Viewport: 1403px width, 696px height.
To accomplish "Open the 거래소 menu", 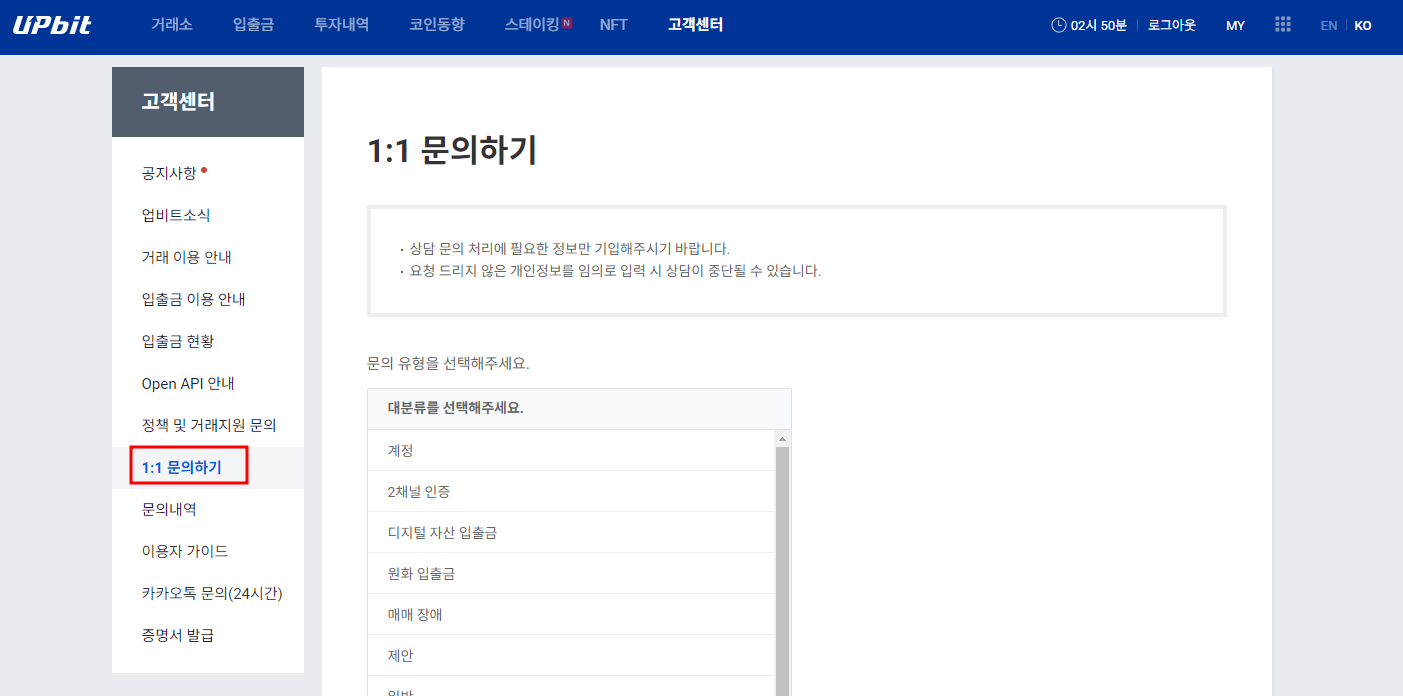I will 171,24.
